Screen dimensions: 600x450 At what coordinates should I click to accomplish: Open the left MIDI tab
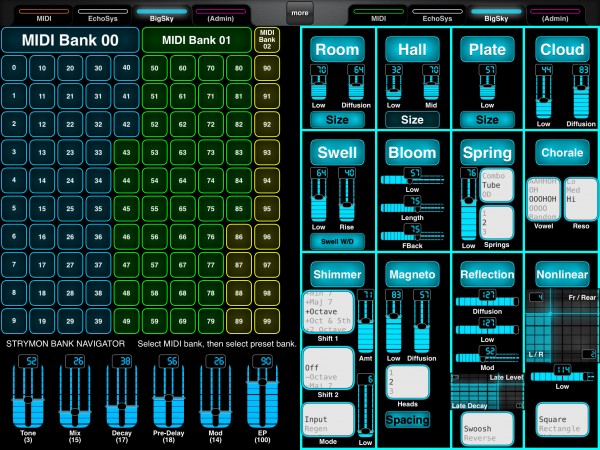pyautogui.click(x=44, y=15)
